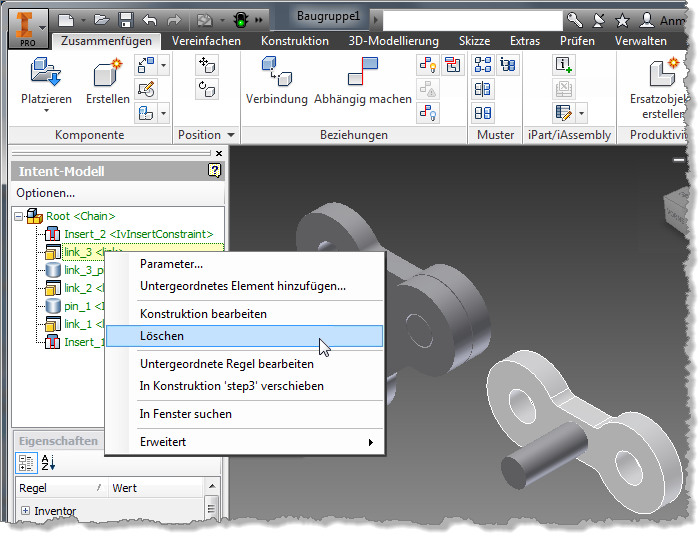Click the Abhängig machen constraint icon
Viewport: 699px width, 534px height.
[362, 72]
